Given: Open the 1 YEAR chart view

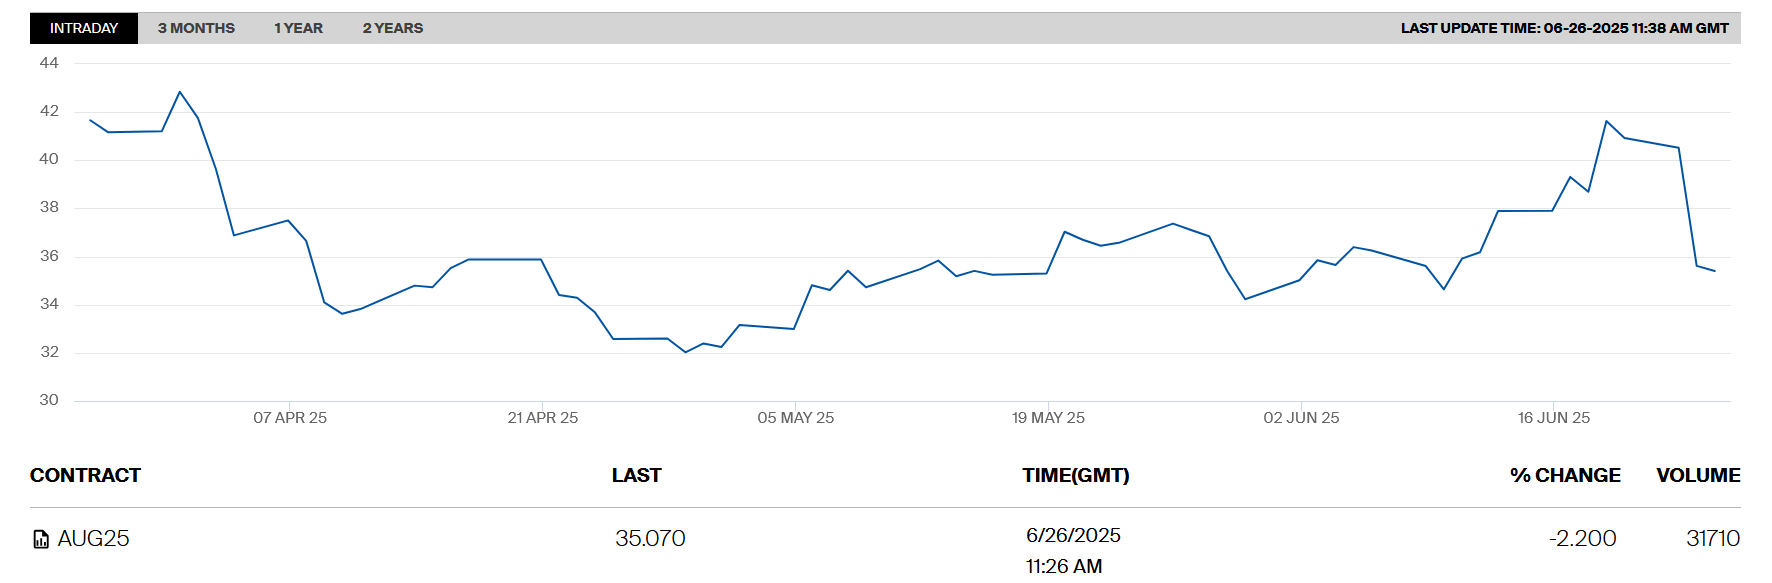Looking at the screenshot, I should point(298,28).
